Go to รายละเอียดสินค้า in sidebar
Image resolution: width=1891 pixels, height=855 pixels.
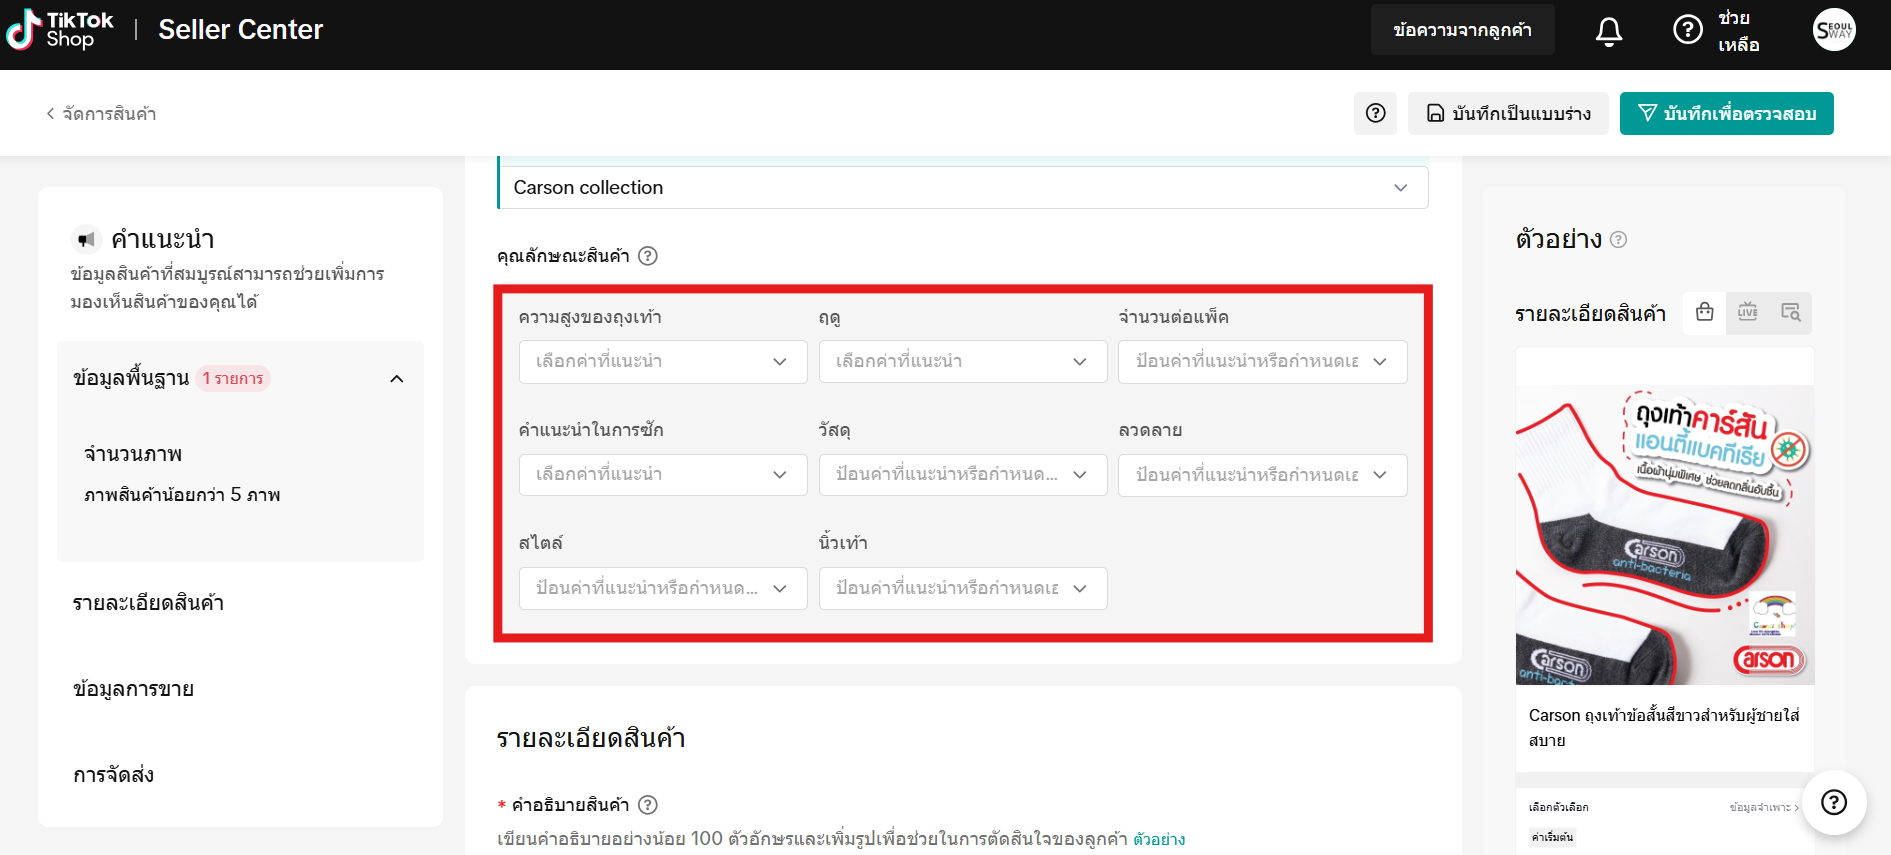click(x=149, y=603)
